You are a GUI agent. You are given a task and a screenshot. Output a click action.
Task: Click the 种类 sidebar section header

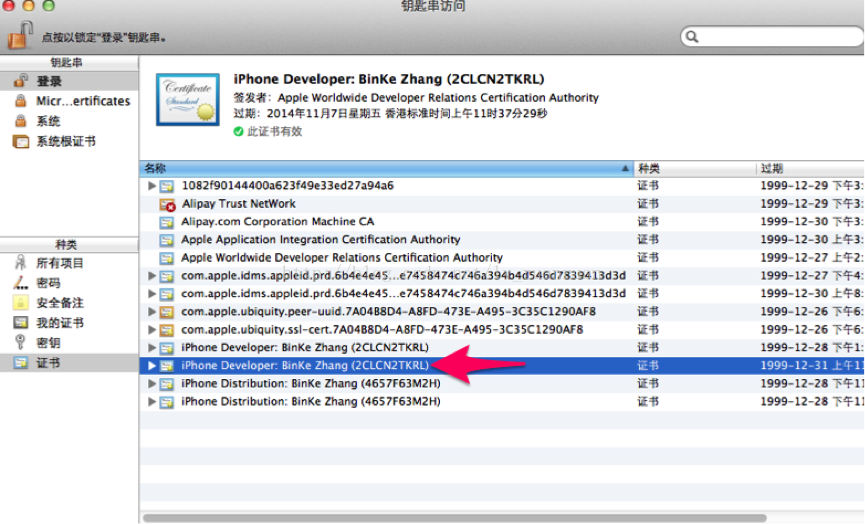(x=66, y=244)
